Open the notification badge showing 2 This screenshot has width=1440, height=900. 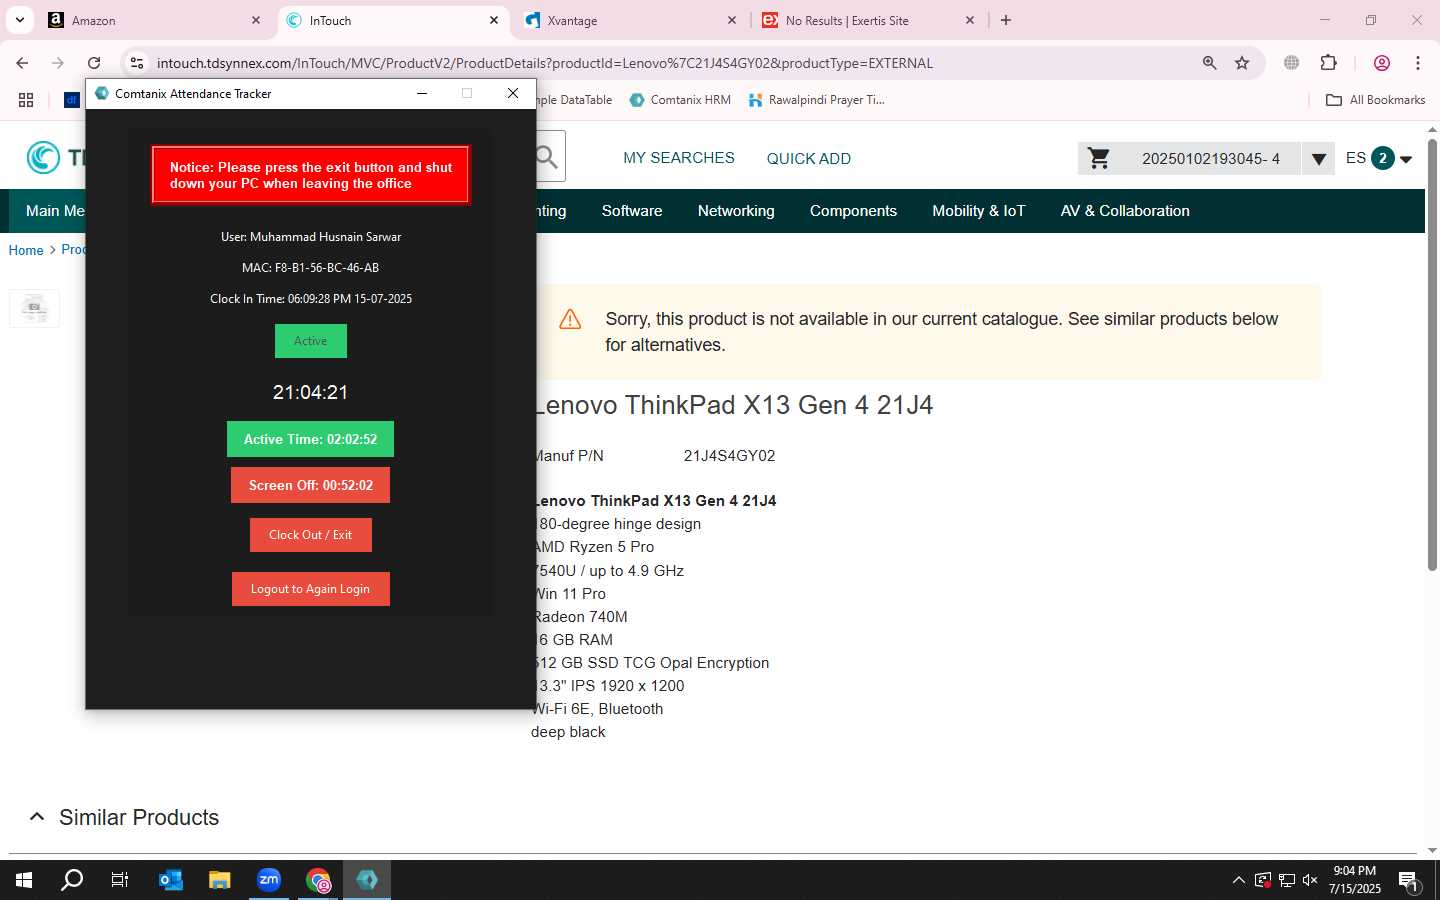pyautogui.click(x=1383, y=158)
